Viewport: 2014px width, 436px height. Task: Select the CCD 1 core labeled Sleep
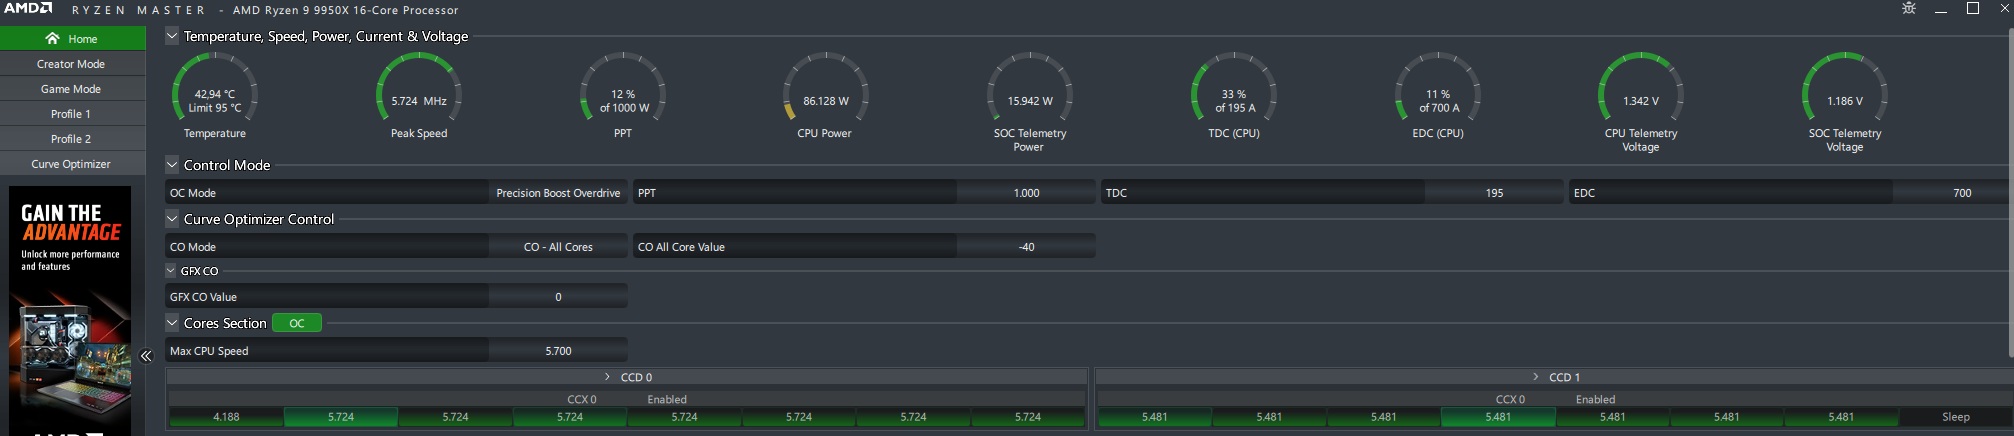(x=1956, y=417)
